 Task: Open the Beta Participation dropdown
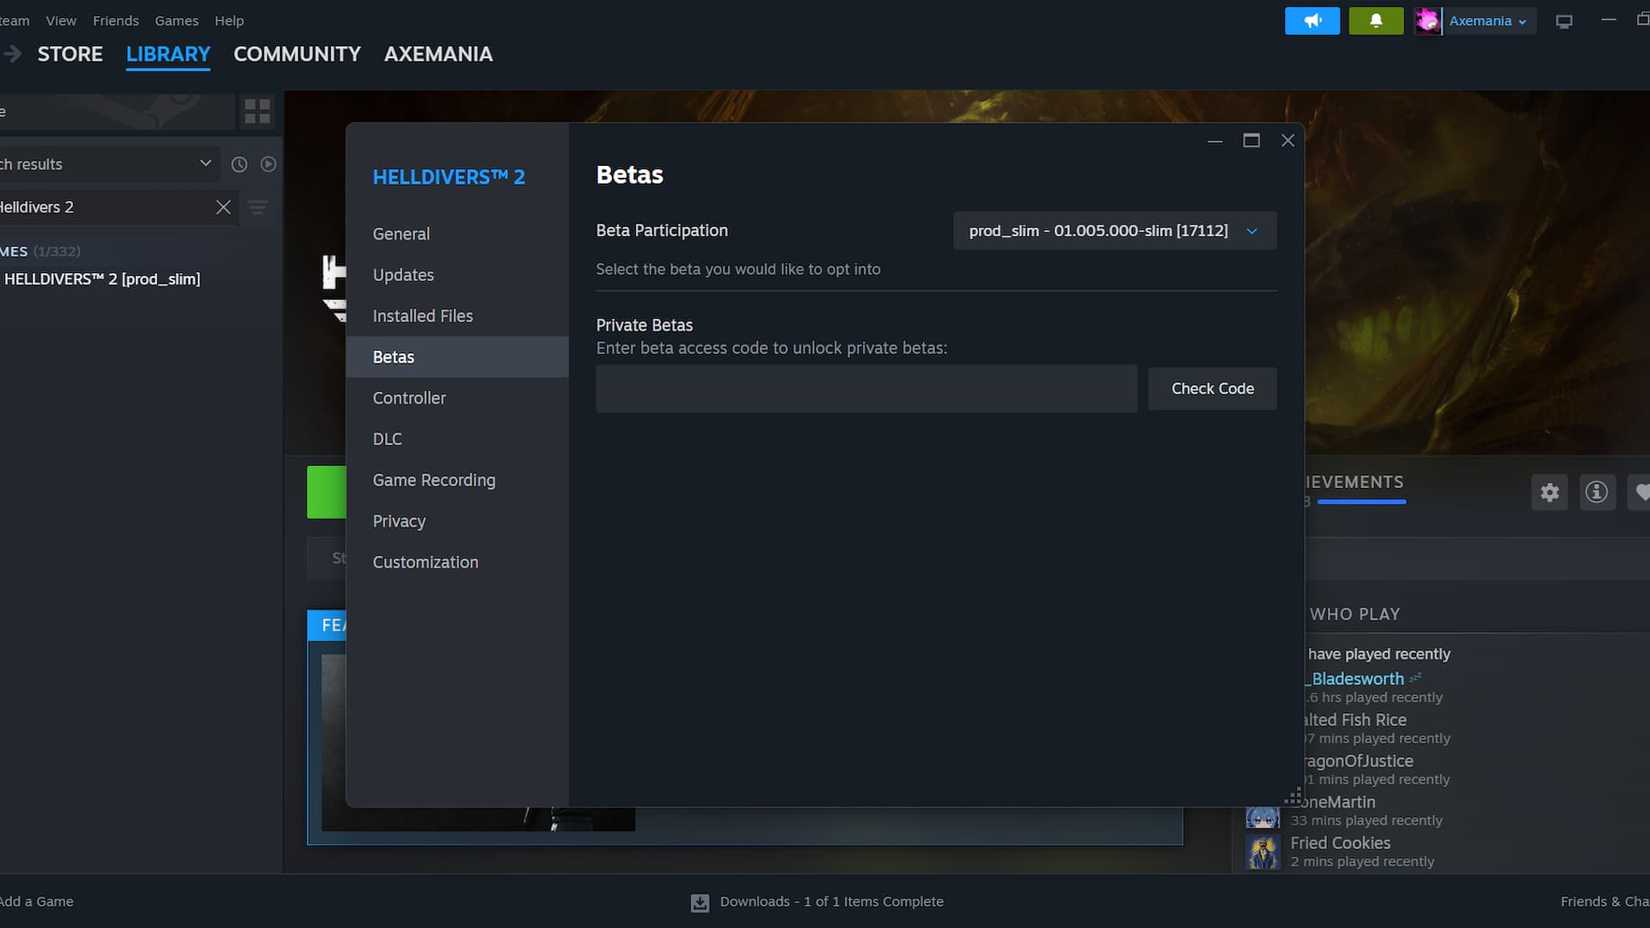tap(1113, 230)
